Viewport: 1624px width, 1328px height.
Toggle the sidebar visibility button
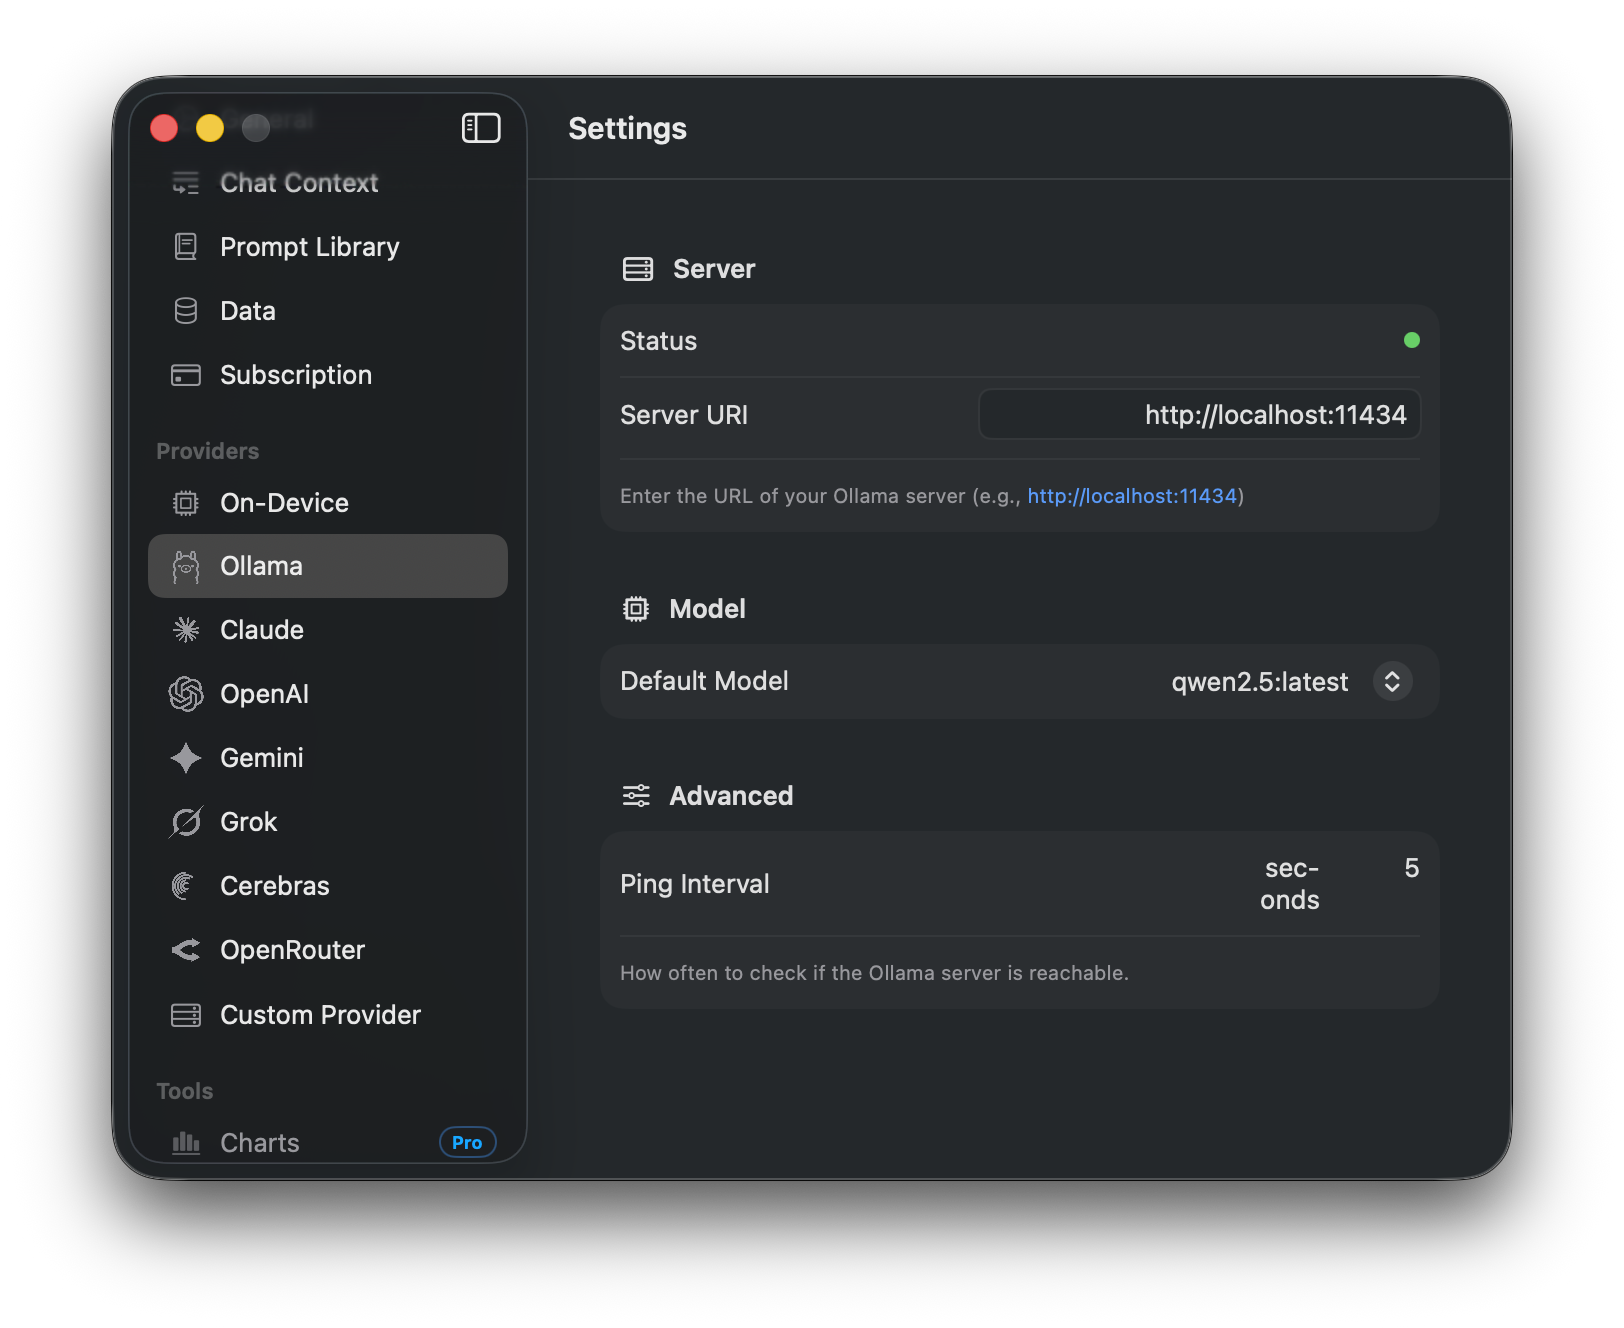pyautogui.click(x=481, y=128)
